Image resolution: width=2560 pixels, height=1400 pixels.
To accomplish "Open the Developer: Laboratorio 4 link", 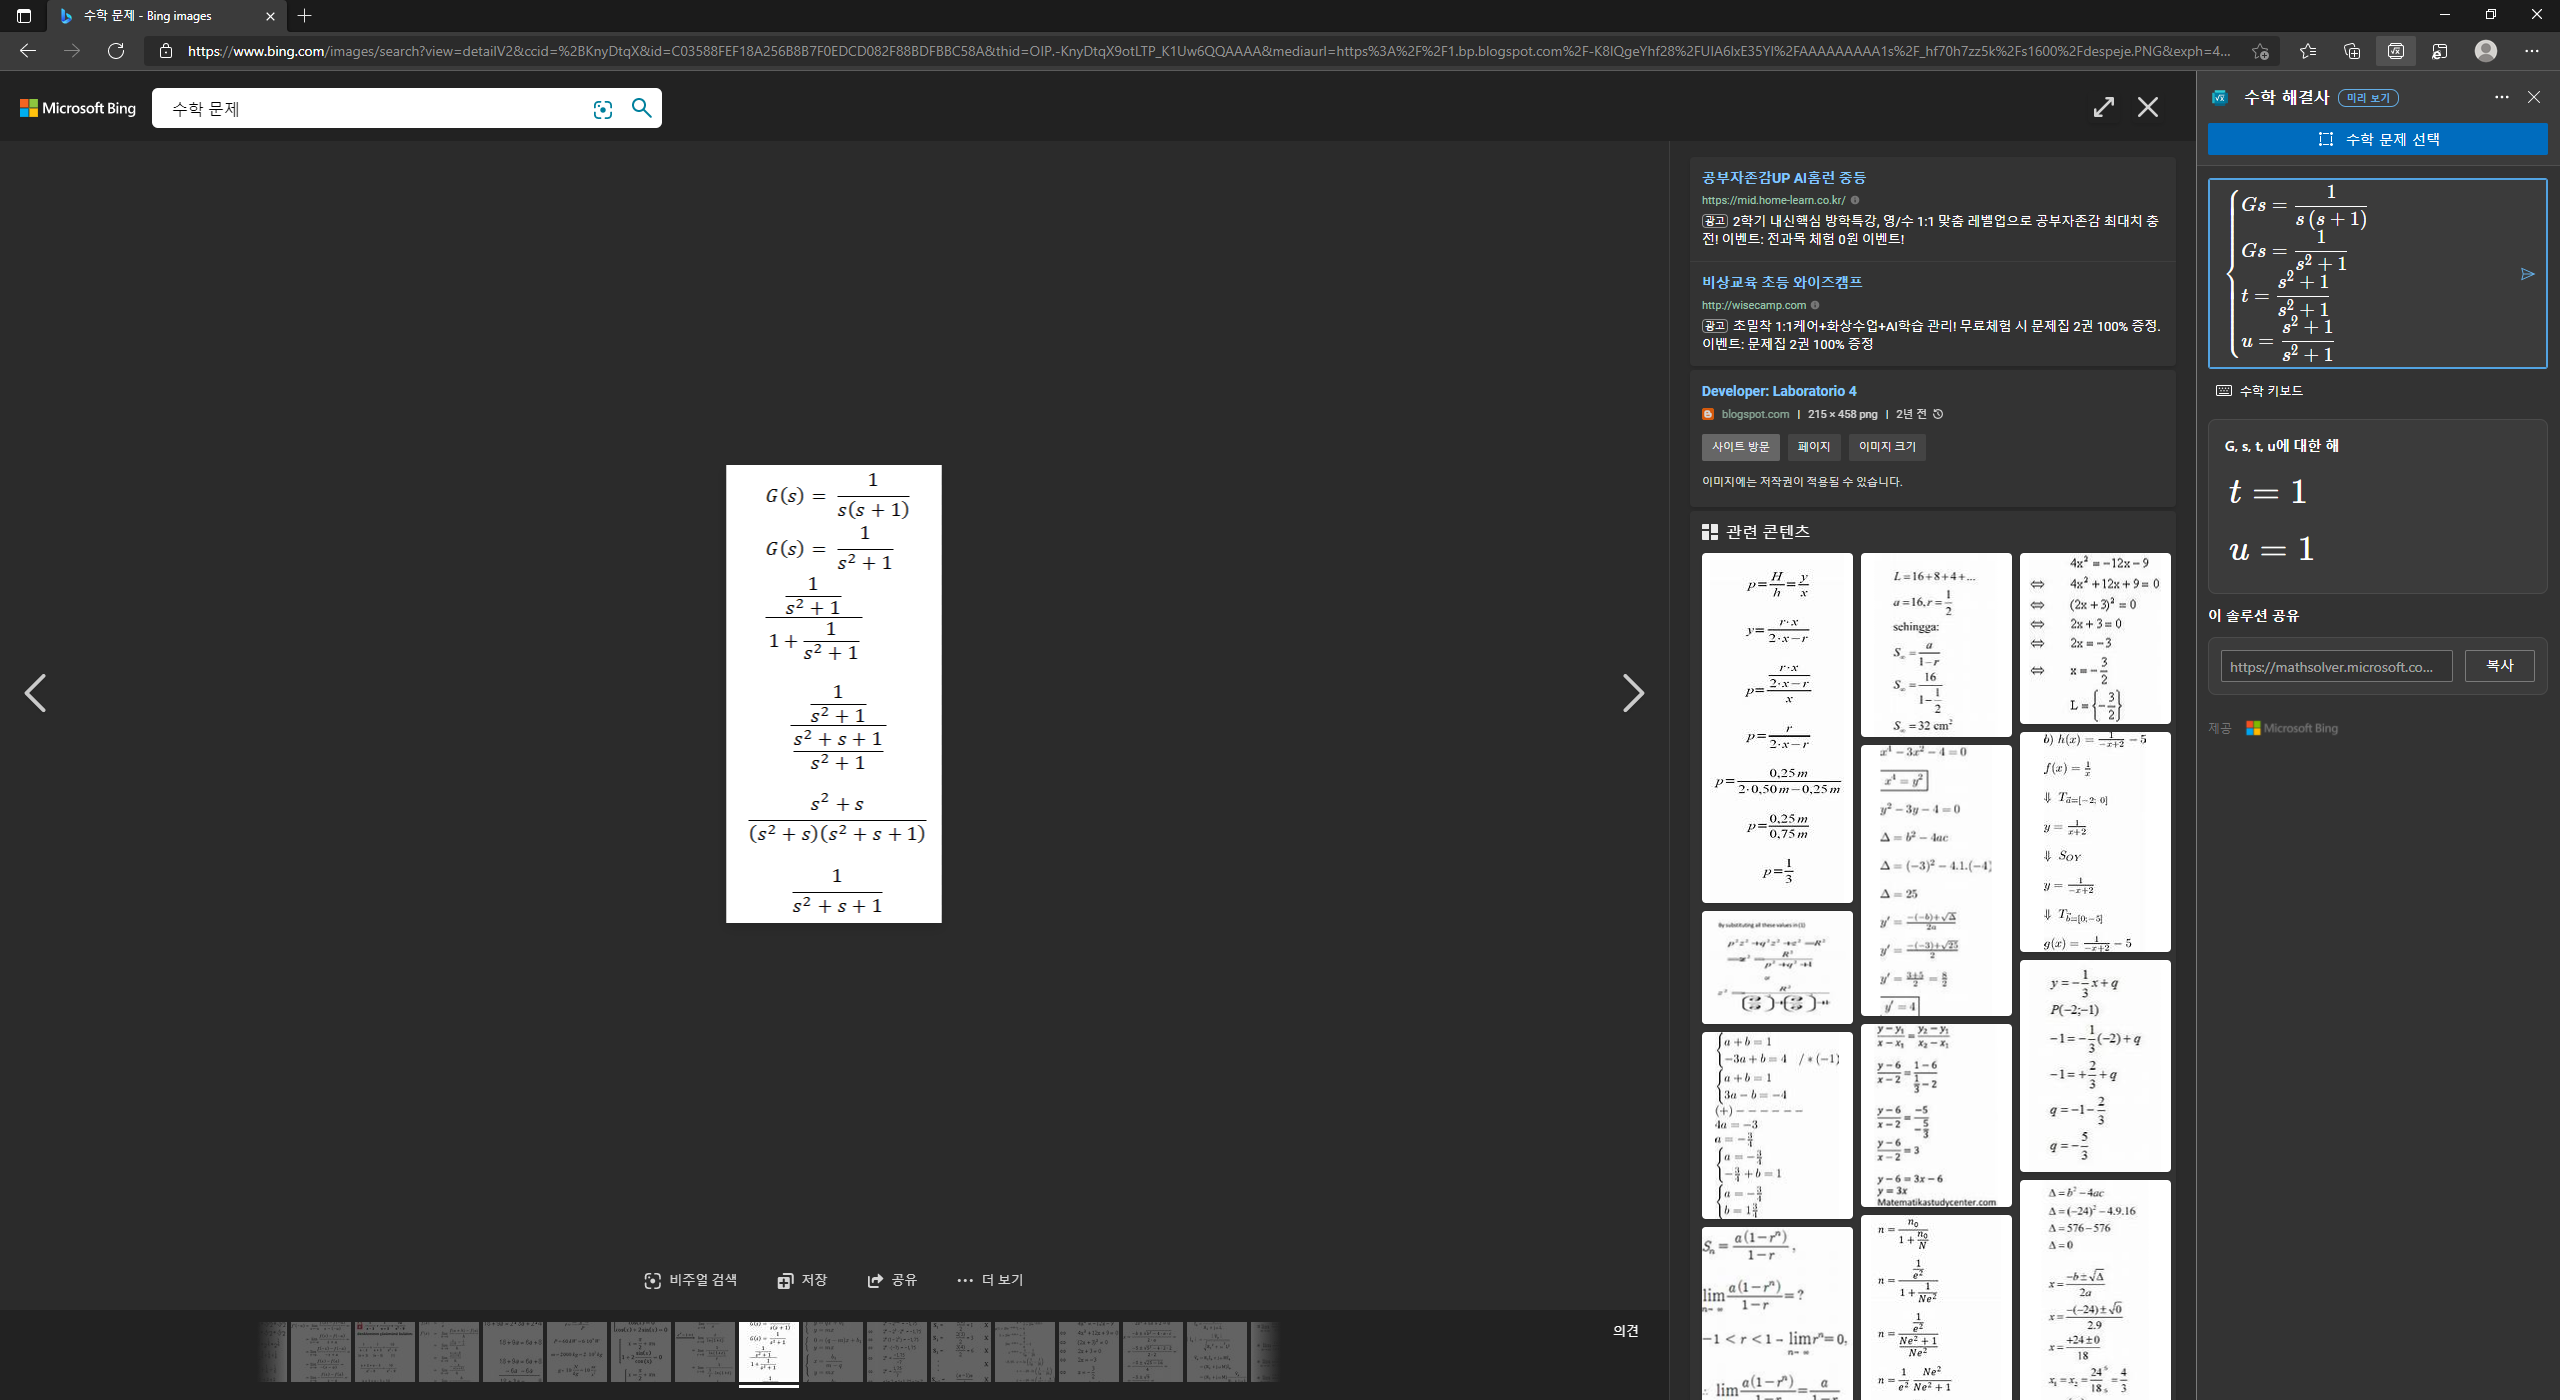I will (x=1778, y=391).
